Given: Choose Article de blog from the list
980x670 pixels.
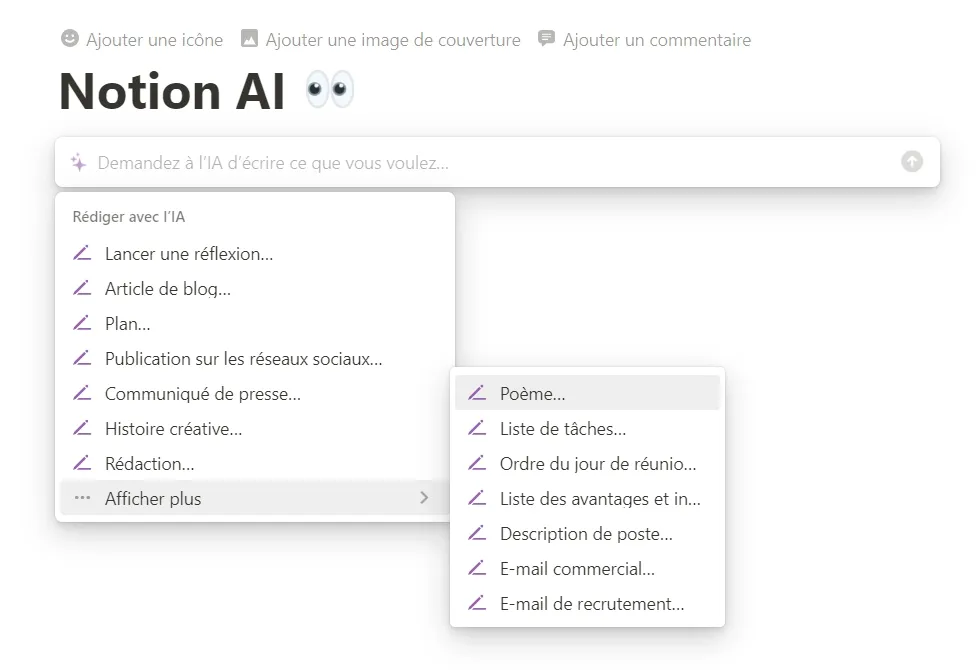Looking at the screenshot, I should pos(255,289).
